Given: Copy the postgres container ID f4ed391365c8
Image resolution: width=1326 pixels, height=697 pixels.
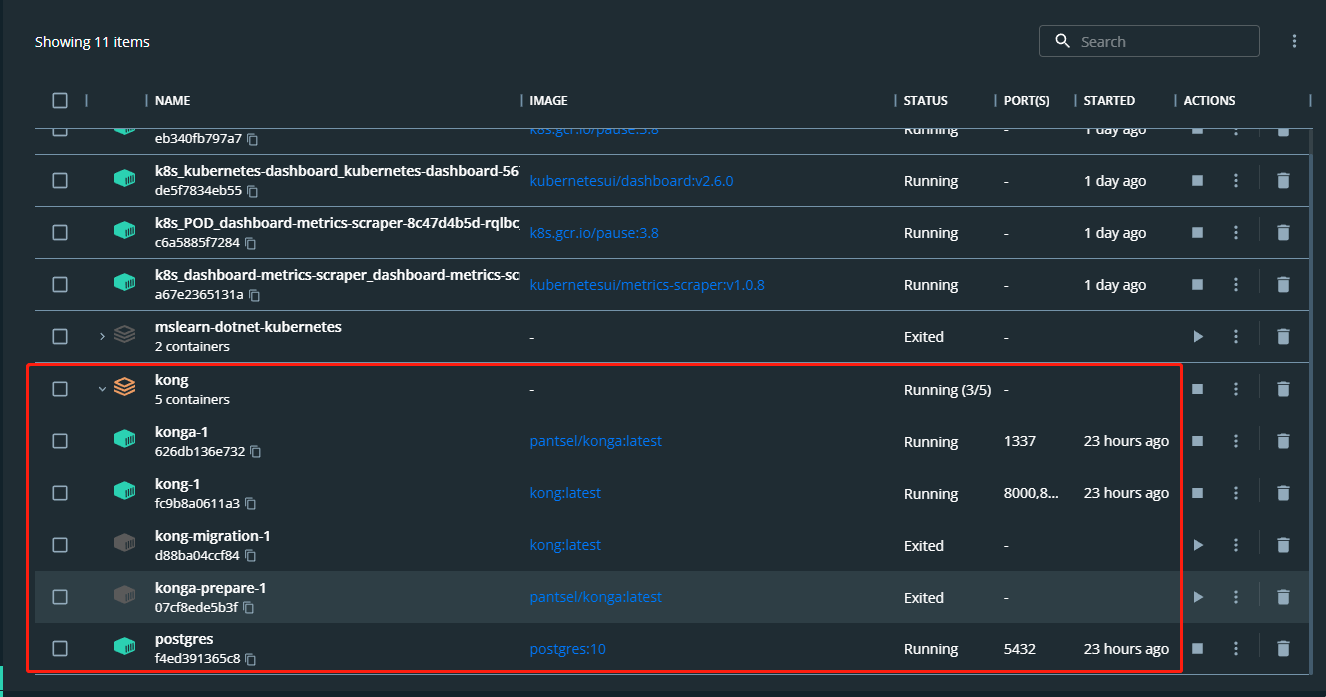Looking at the screenshot, I should [251, 660].
